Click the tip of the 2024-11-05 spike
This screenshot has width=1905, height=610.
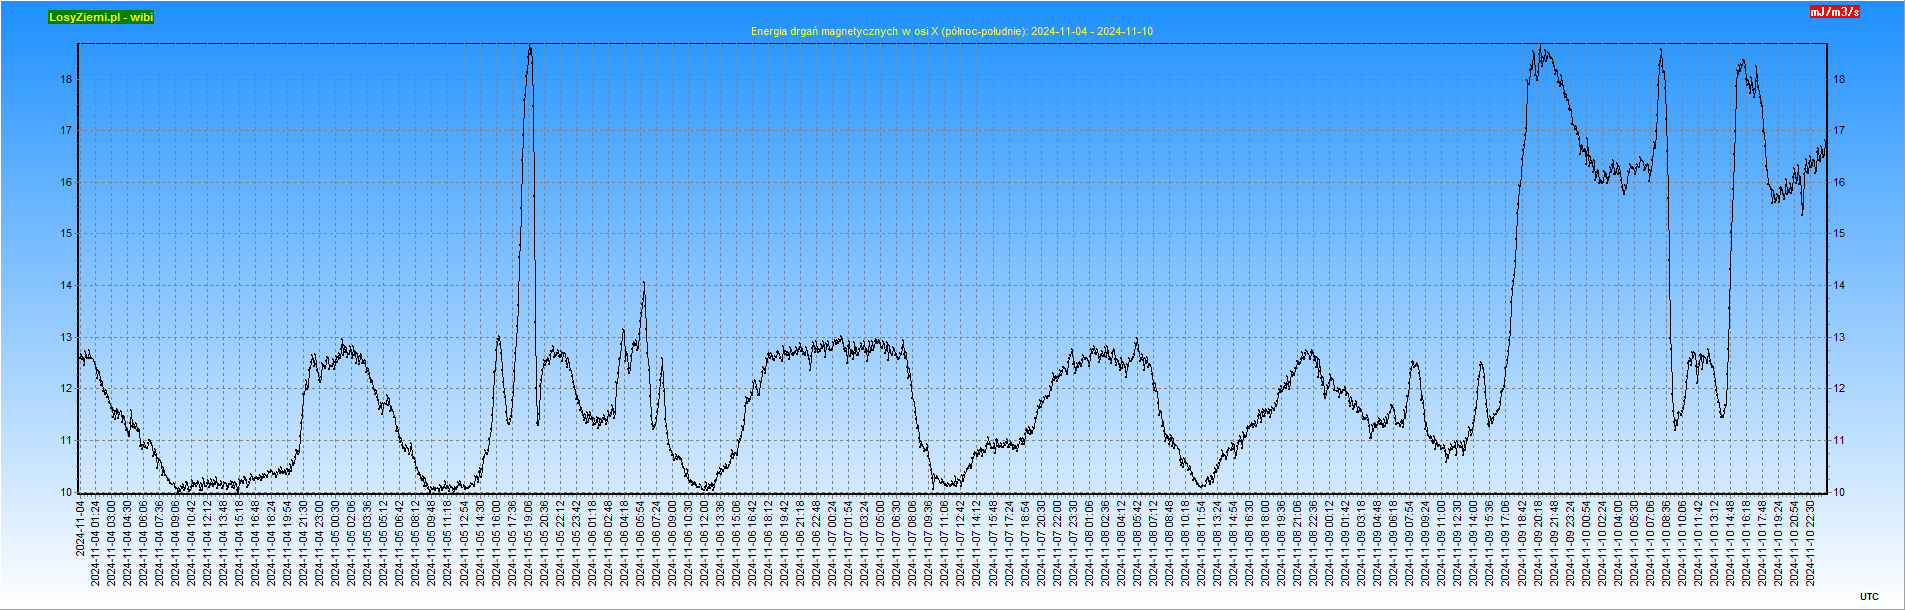click(530, 46)
